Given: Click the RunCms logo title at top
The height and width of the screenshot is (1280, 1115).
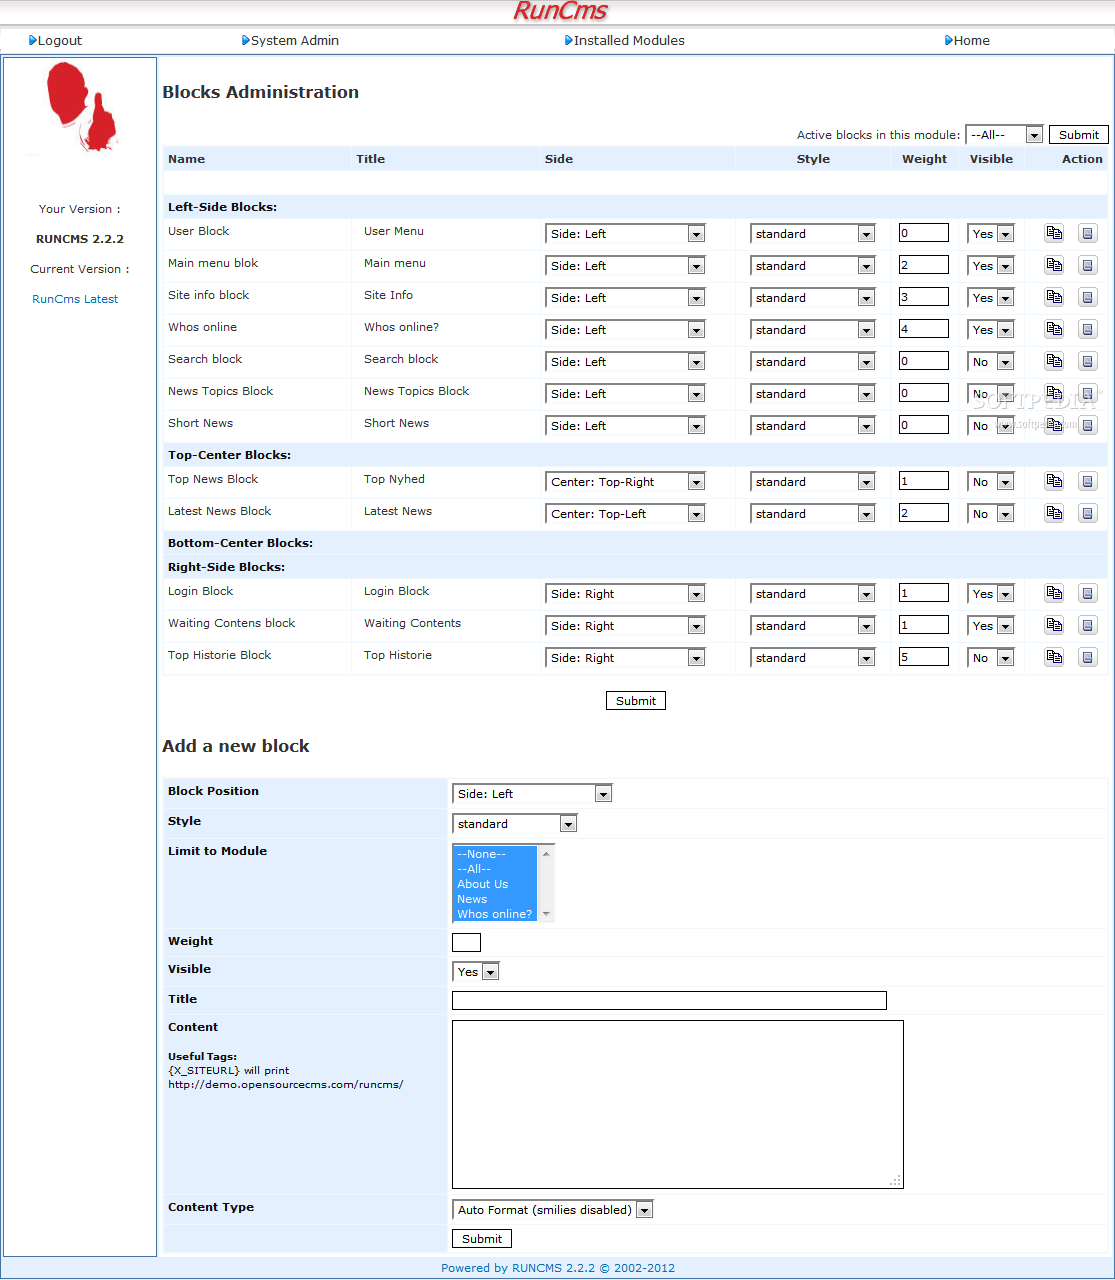Looking at the screenshot, I should click(x=560, y=11).
